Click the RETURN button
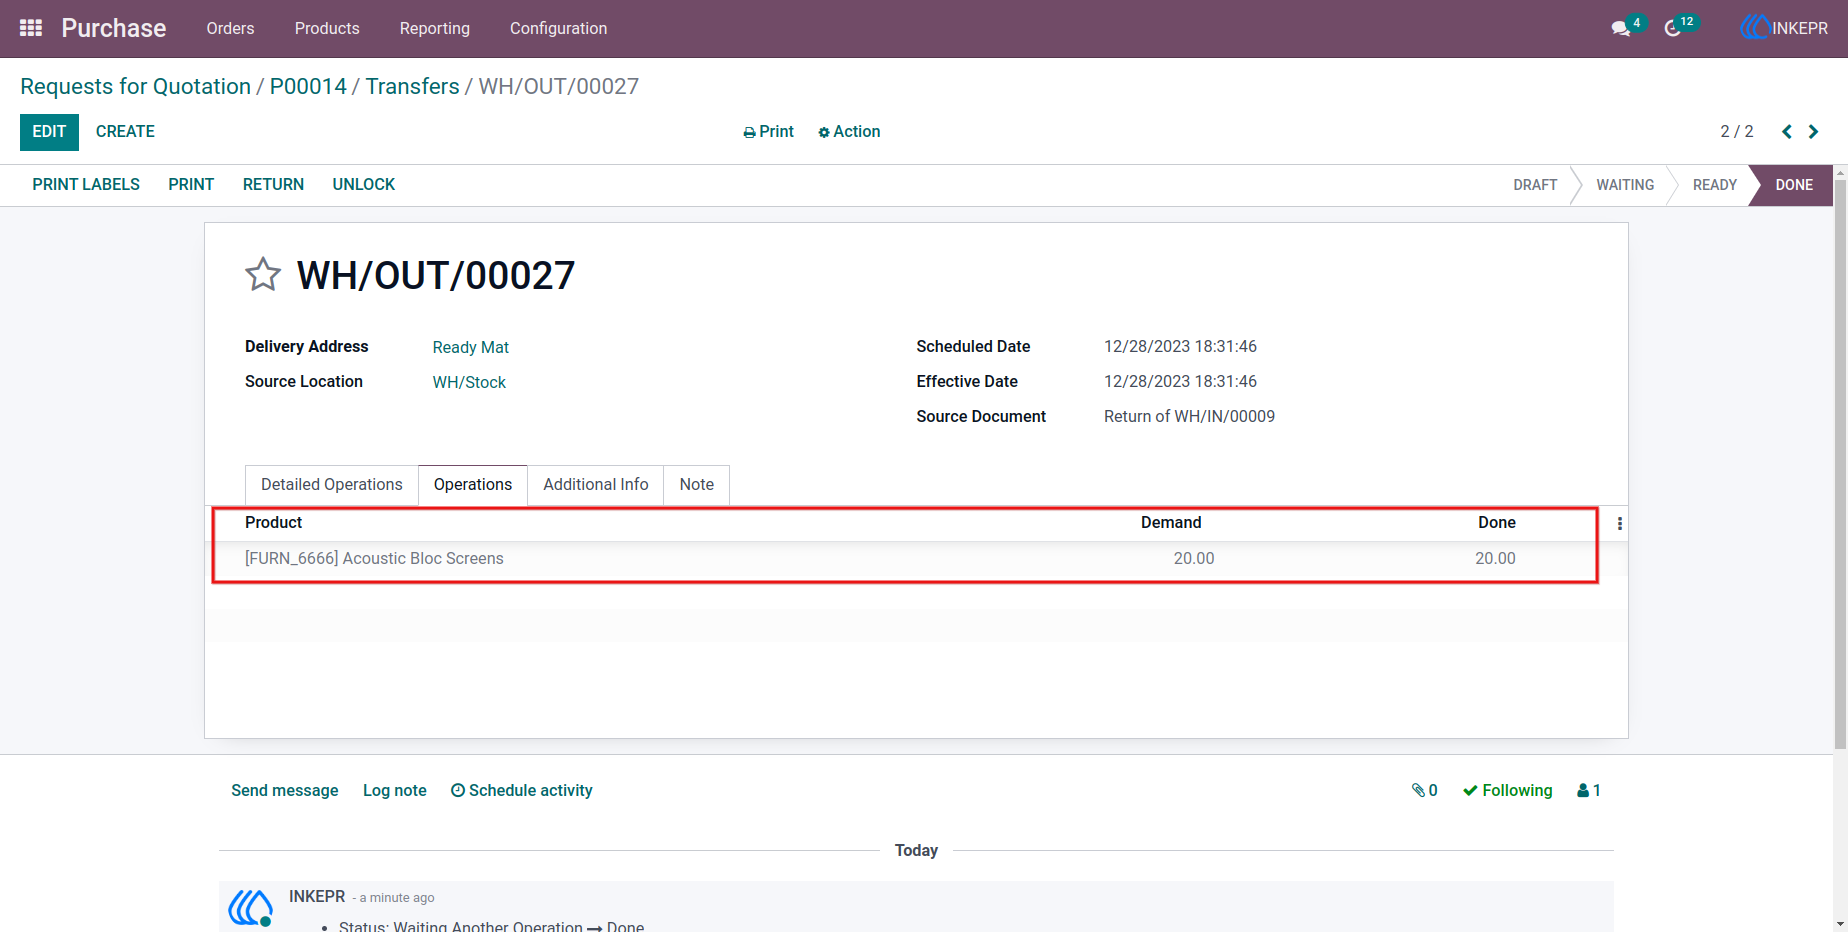The image size is (1848, 932). click(273, 185)
